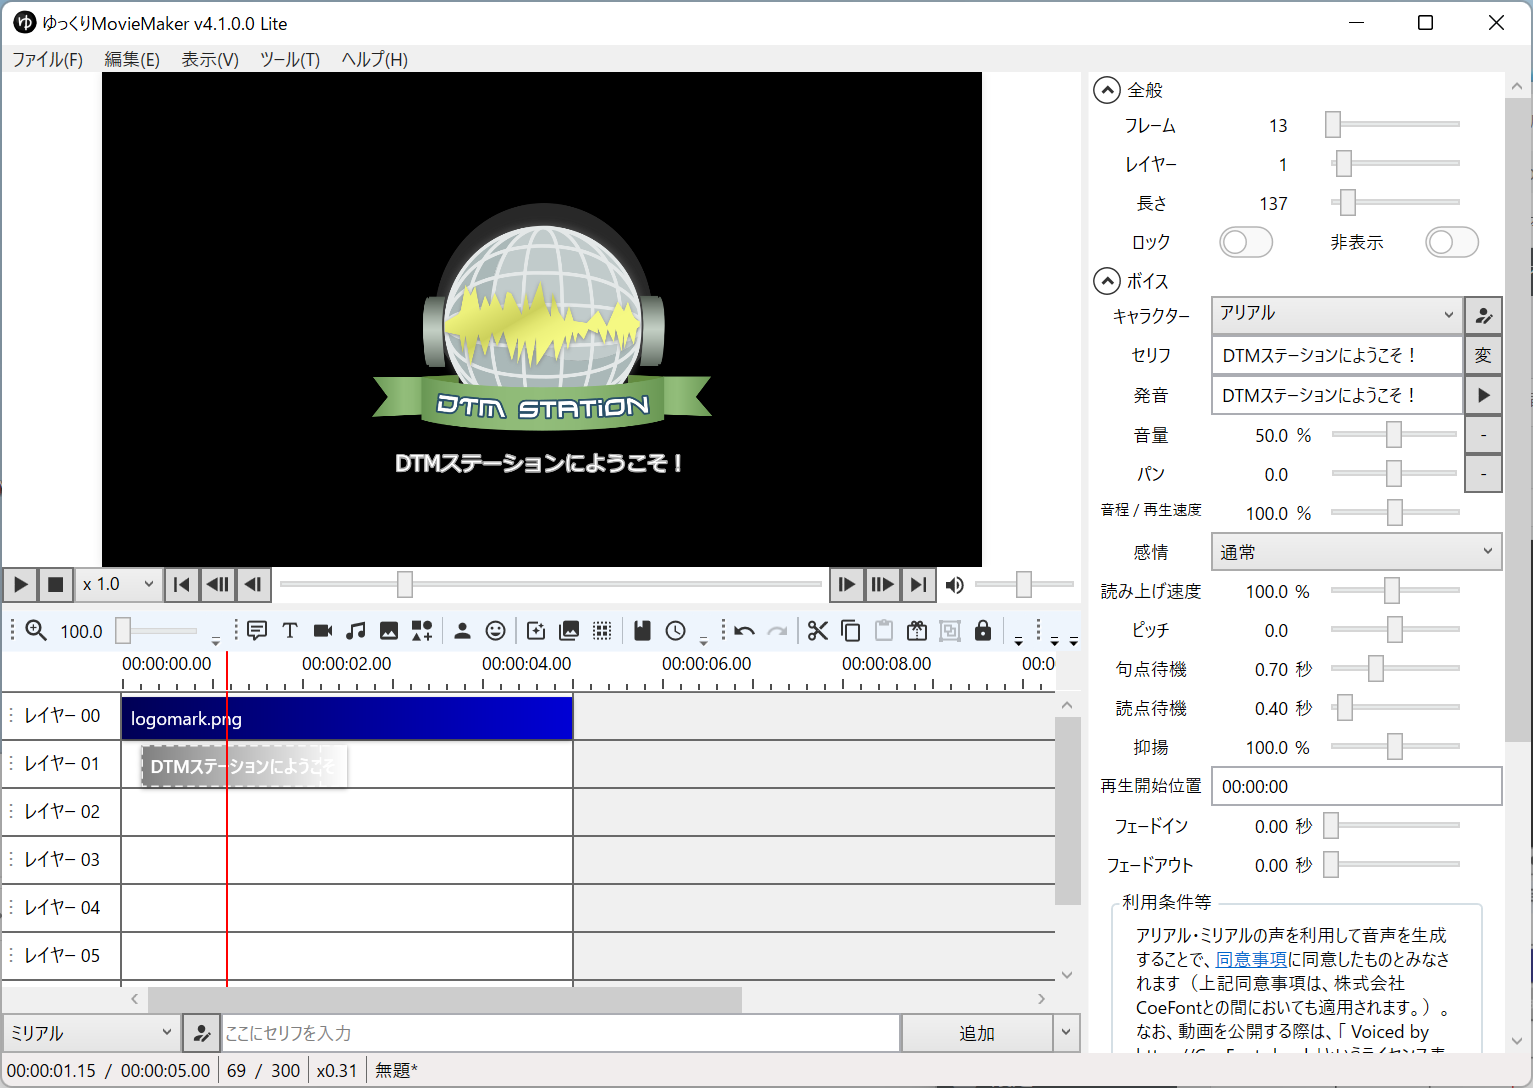Select the logomark.png clip on レイヤー 00
This screenshot has width=1533, height=1088.
[x=347, y=718]
